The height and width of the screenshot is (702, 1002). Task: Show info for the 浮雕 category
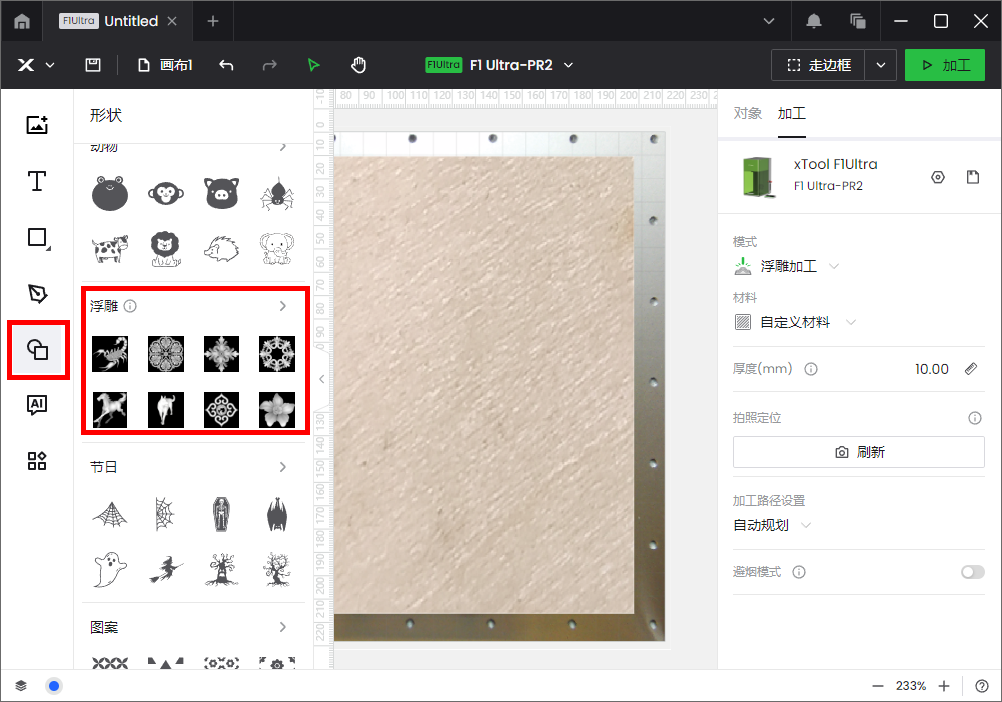[x=130, y=306]
